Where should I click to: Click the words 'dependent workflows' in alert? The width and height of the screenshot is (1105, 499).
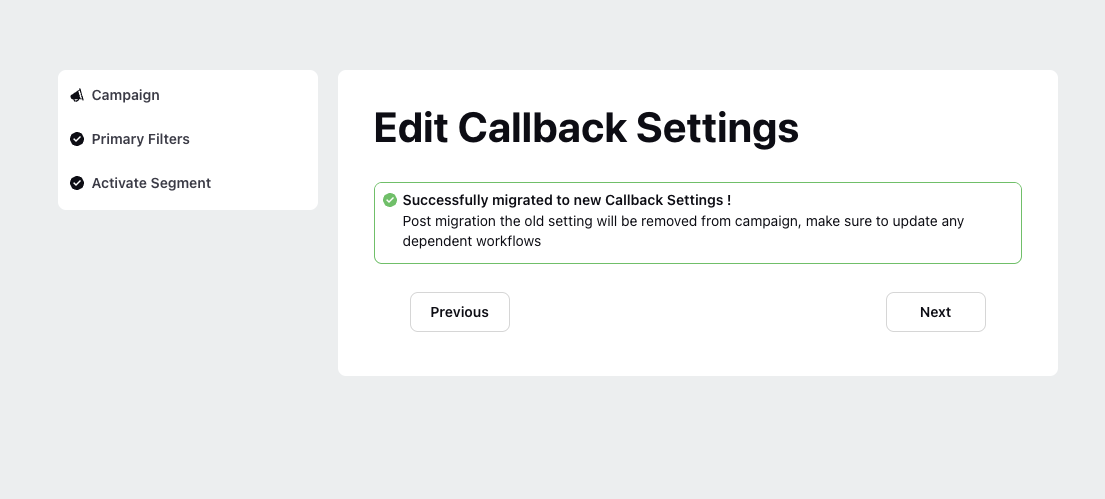pyautogui.click(x=471, y=241)
